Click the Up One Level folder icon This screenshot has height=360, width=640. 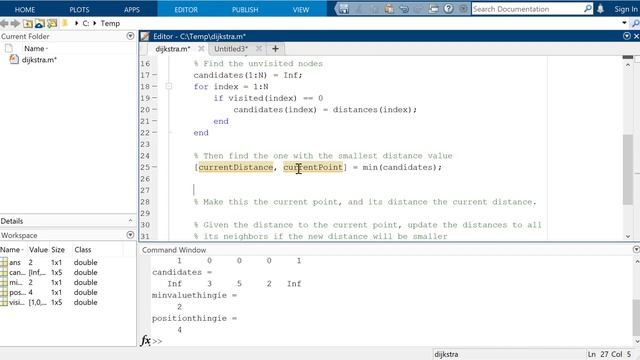(x=28, y=24)
